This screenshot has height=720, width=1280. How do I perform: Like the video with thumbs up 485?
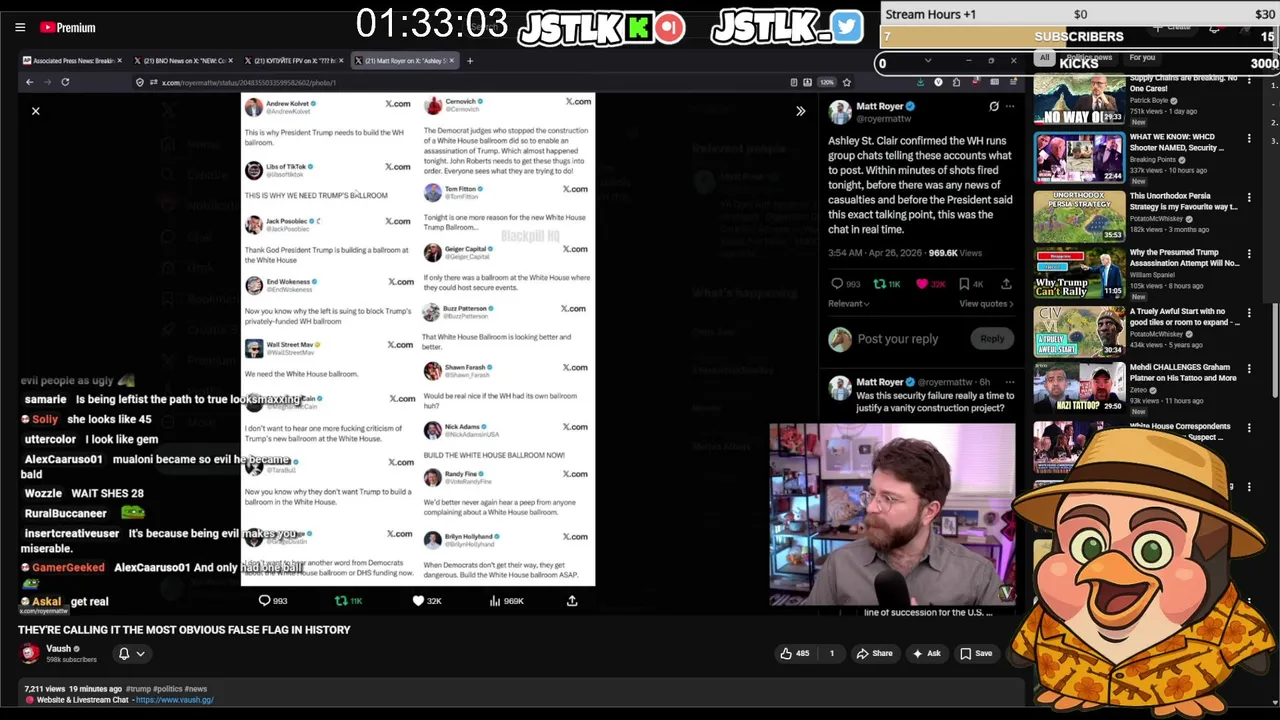(x=796, y=654)
